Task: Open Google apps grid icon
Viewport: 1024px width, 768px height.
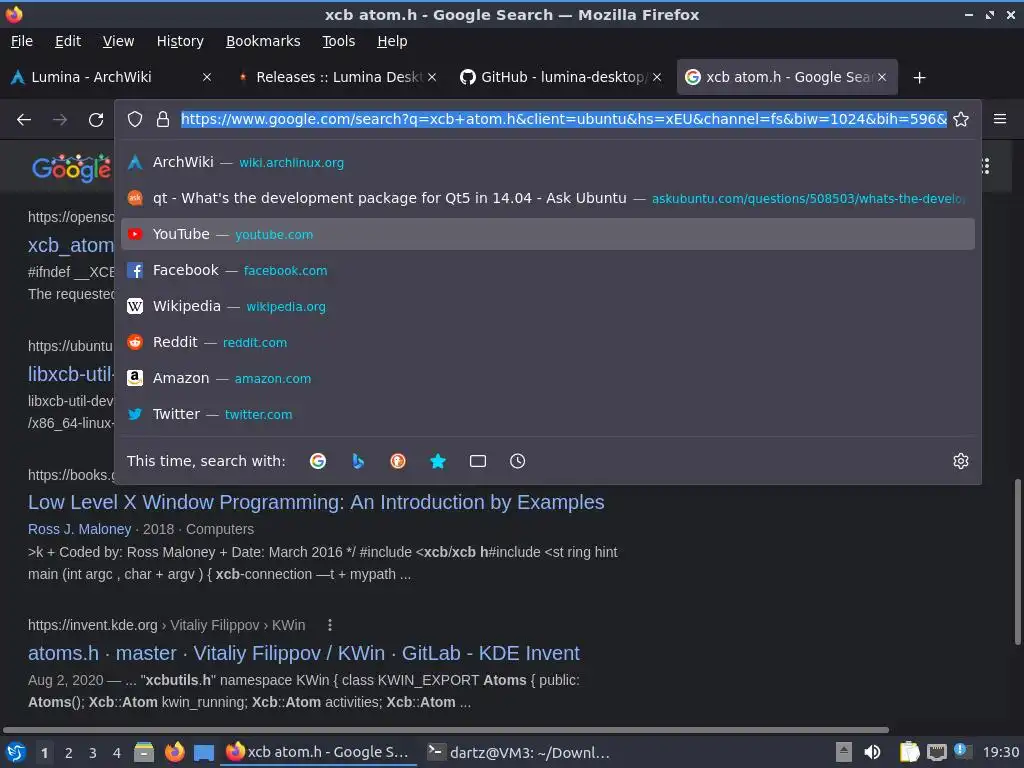Action: tap(986, 166)
